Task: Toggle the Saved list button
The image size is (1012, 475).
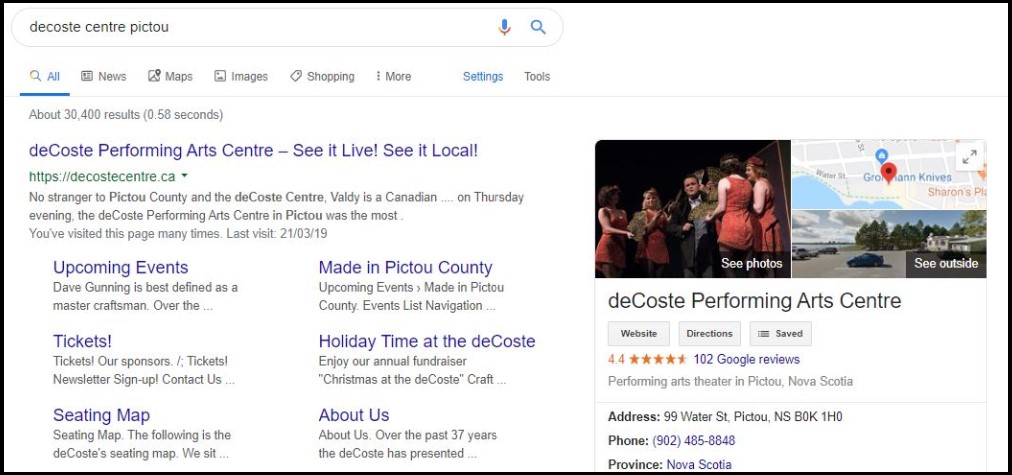Action: tap(780, 334)
